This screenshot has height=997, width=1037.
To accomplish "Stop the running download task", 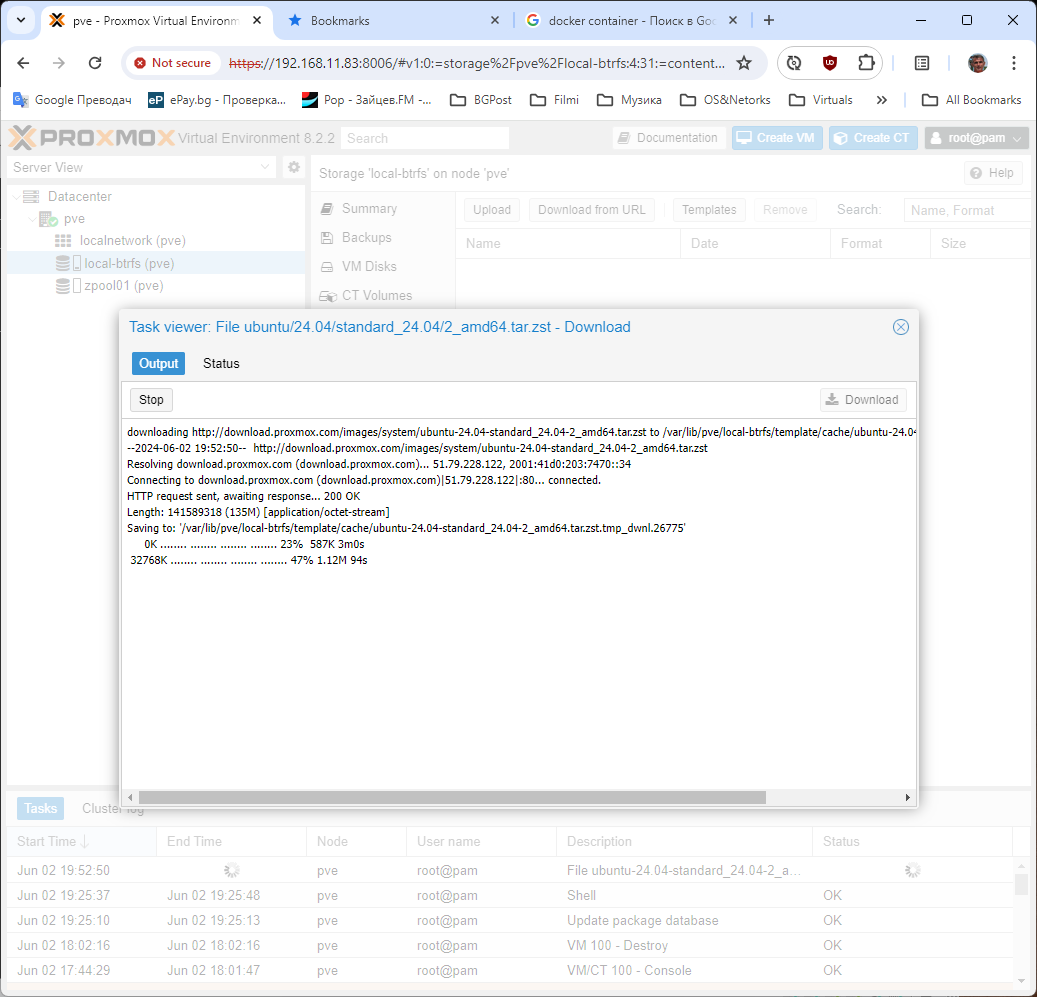I will coord(151,400).
